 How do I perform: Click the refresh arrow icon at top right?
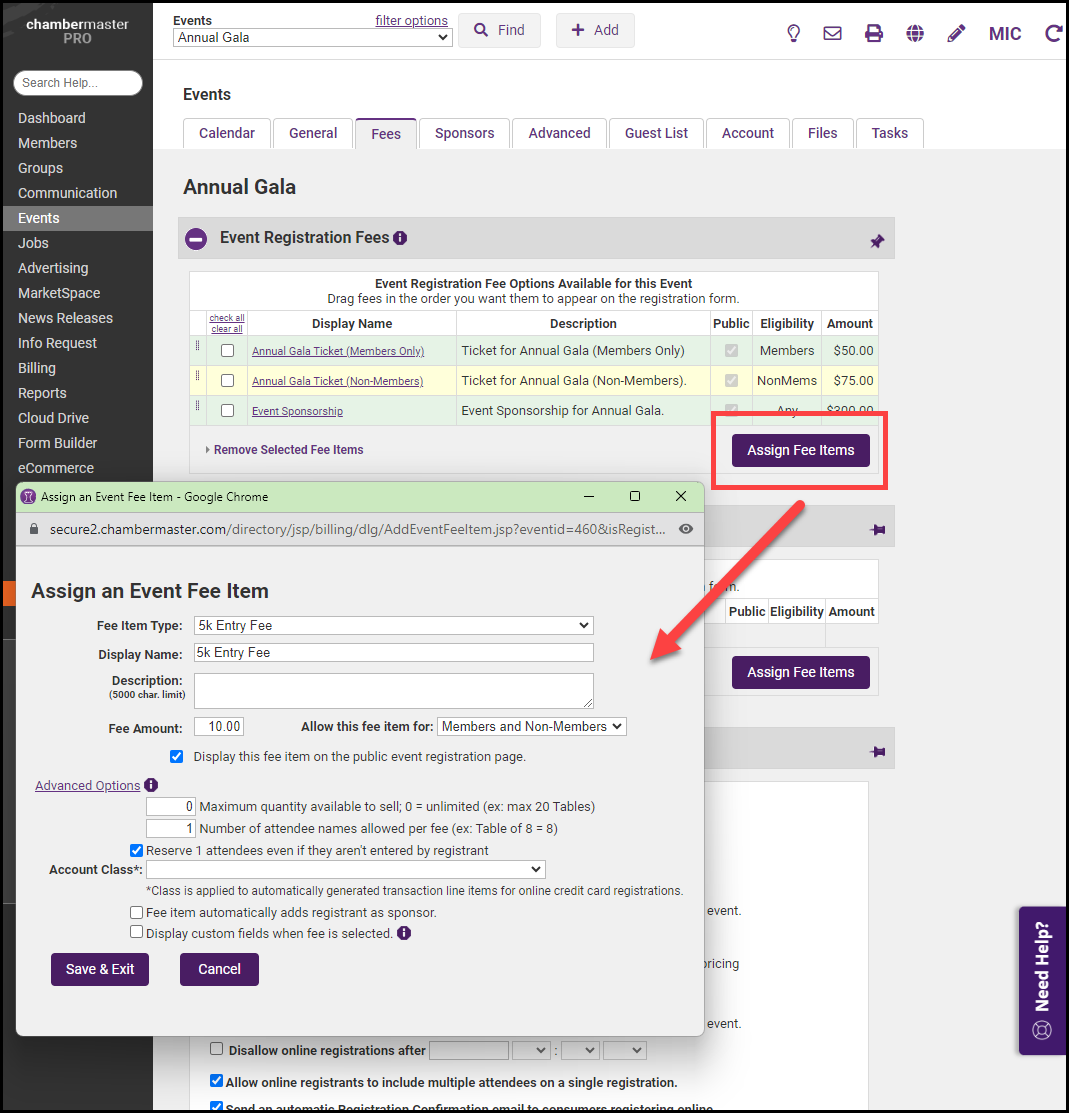(1052, 33)
